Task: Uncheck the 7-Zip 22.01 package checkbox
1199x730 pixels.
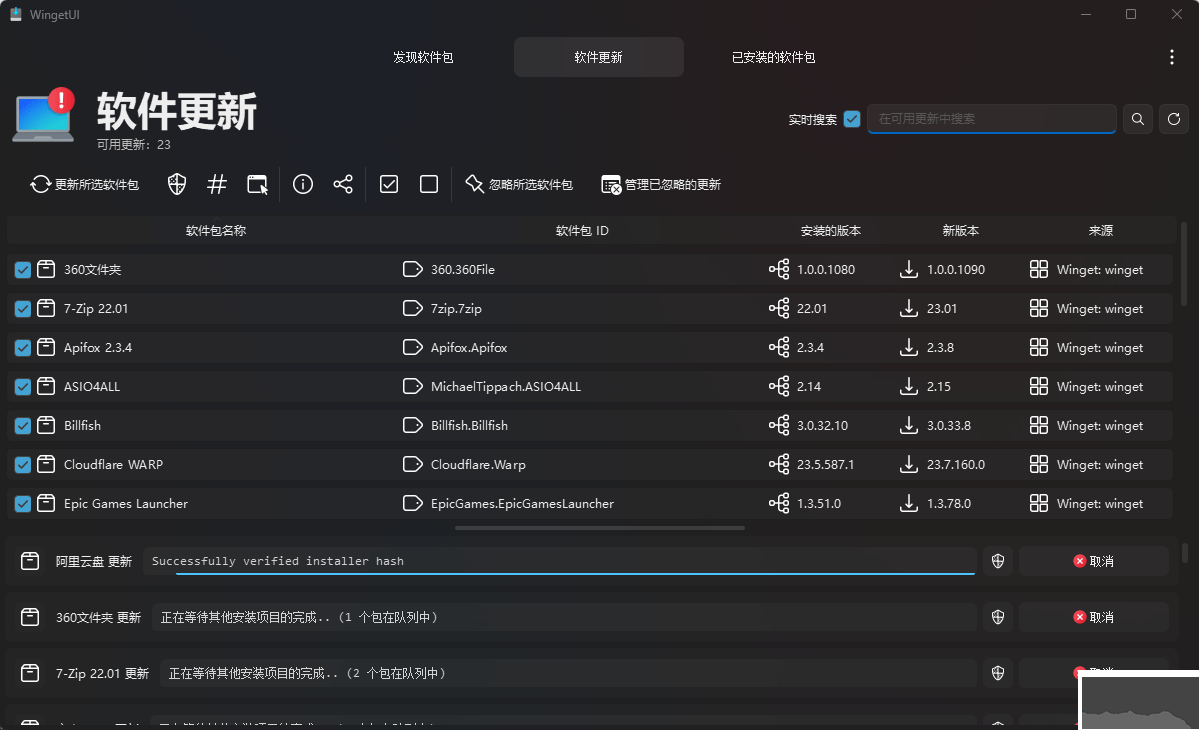Action: (22, 308)
